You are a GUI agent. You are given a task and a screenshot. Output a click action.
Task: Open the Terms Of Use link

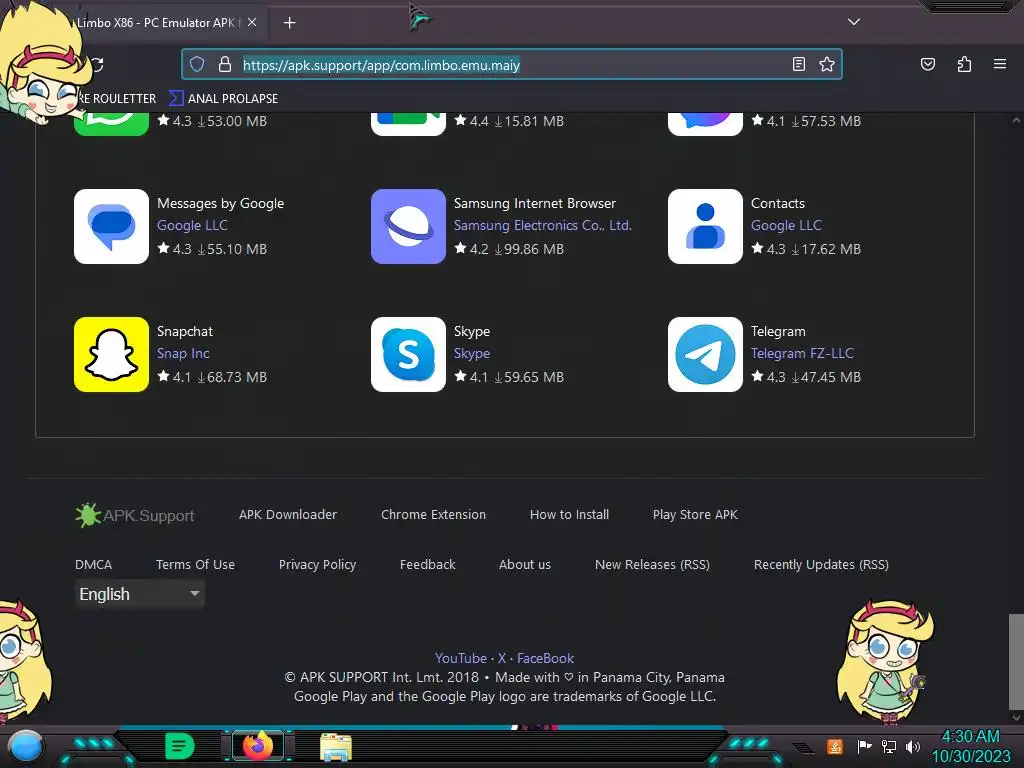195,564
